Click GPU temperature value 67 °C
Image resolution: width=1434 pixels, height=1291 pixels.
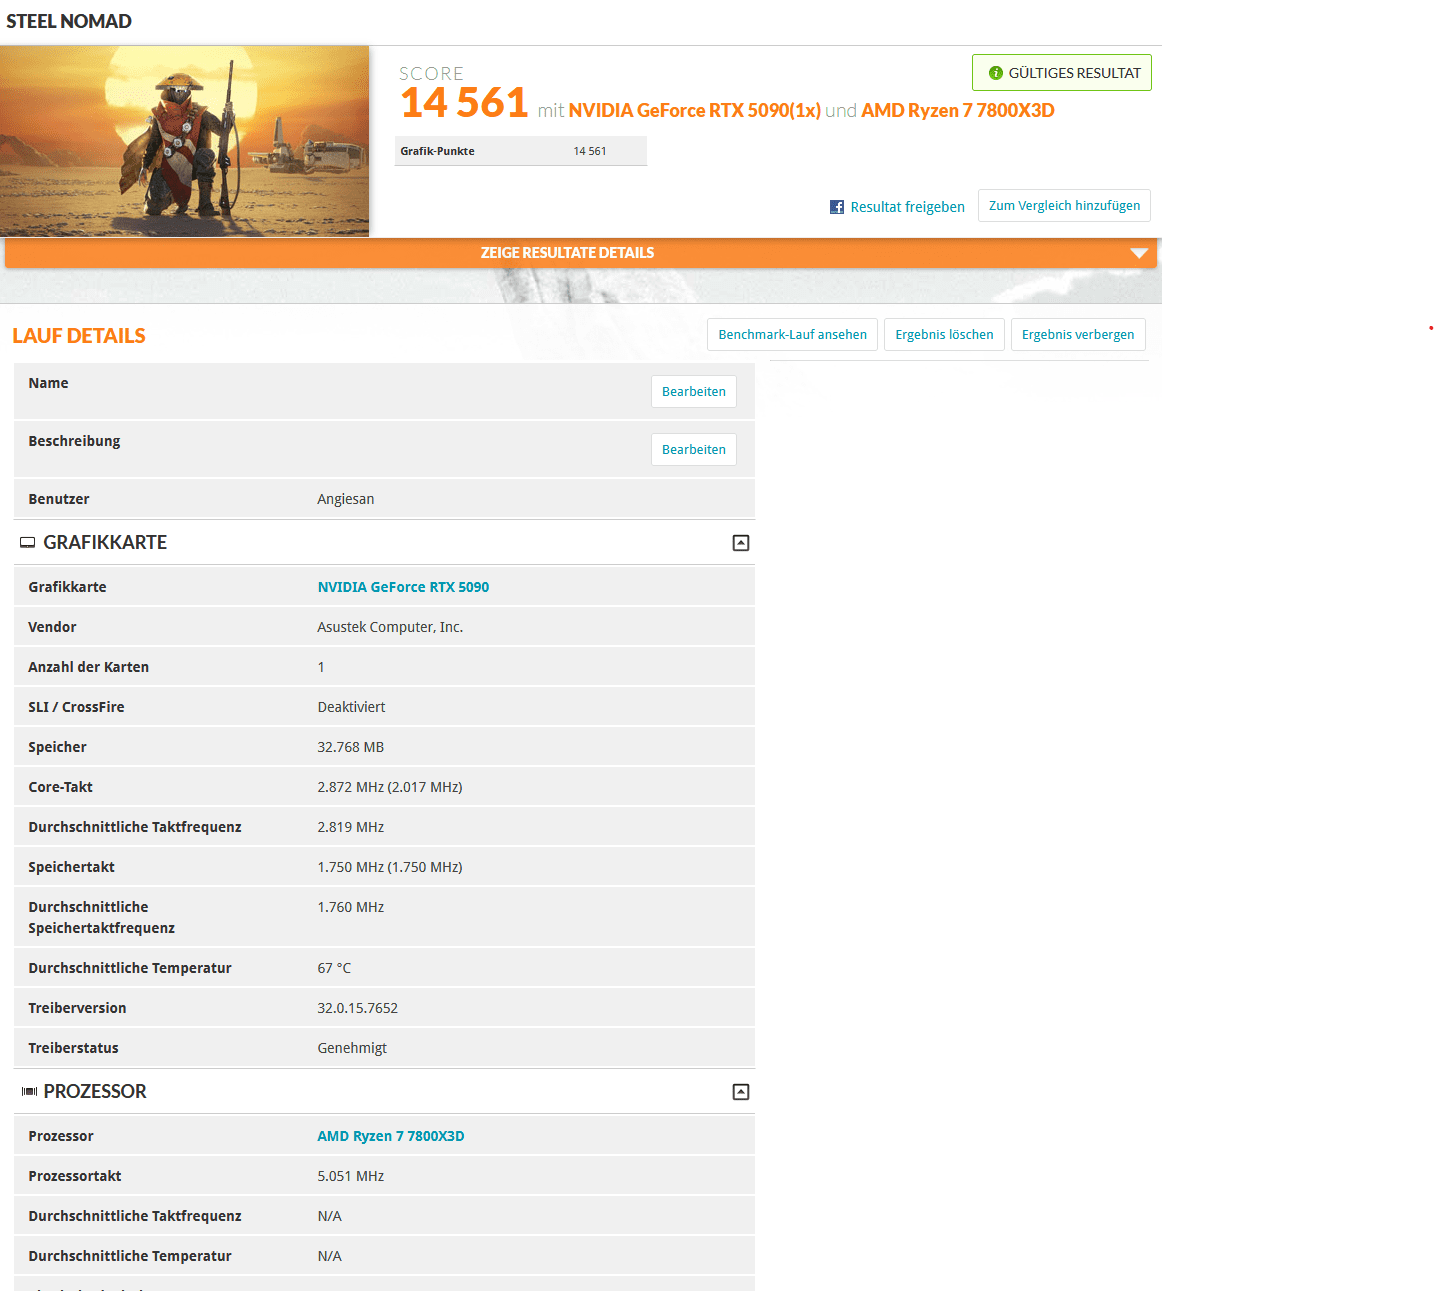pyautogui.click(x=334, y=968)
